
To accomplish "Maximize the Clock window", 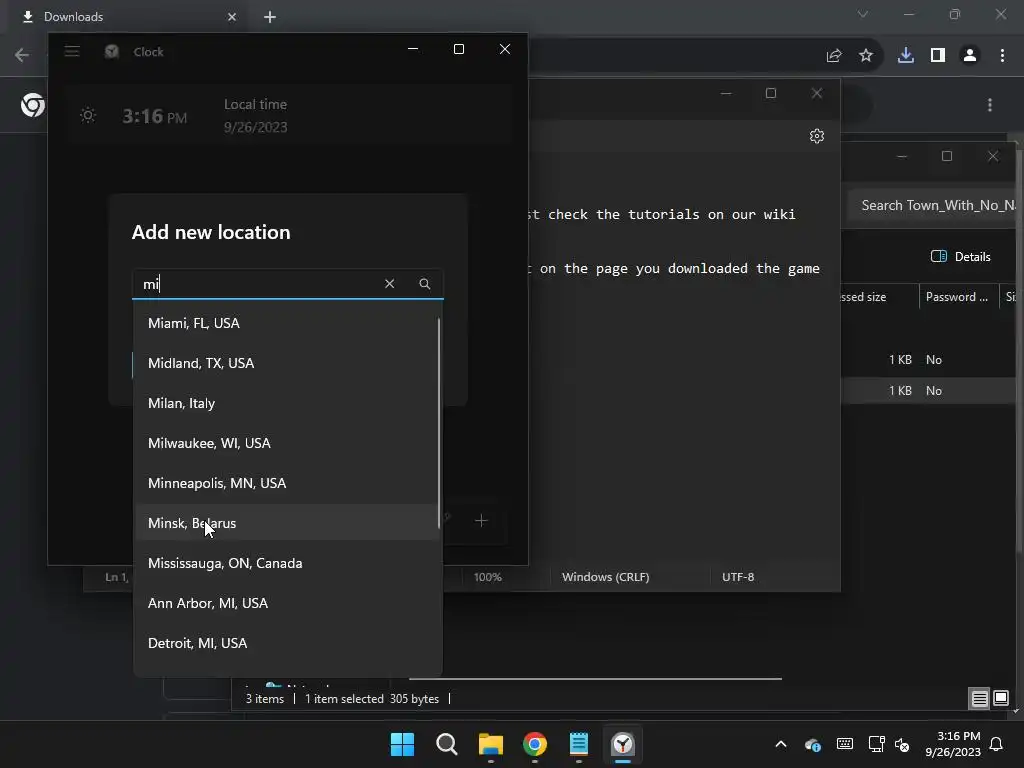I will (x=459, y=49).
